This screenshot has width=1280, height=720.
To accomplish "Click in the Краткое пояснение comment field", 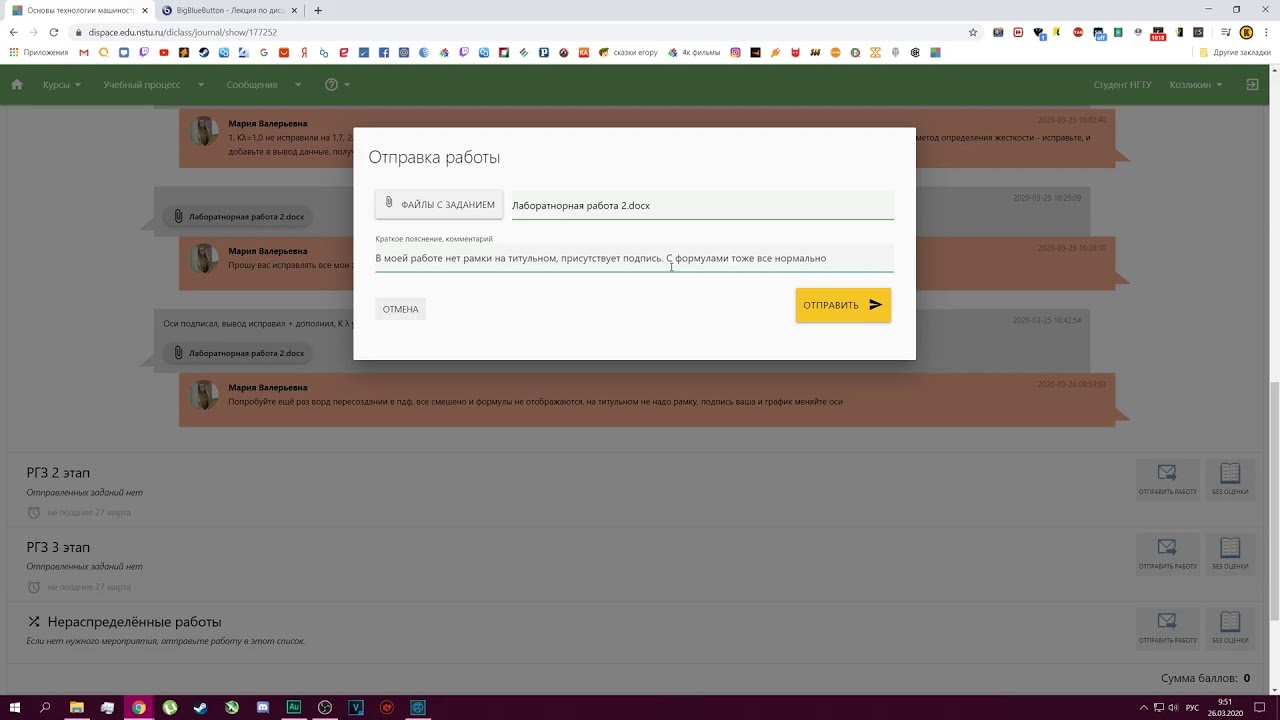I will pos(634,258).
